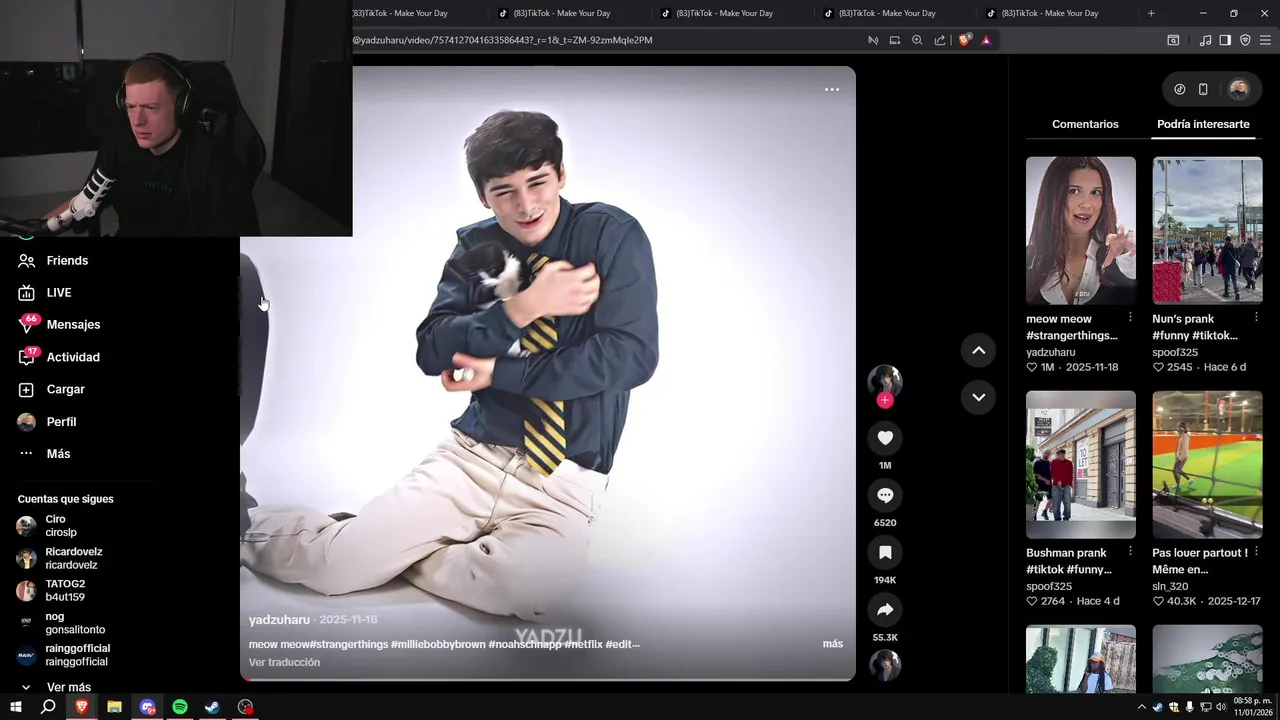Show hidden system tray icons chevron
The width and height of the screenshot is (1280, 720).
pyautogui.click(x=1142, y=707)
